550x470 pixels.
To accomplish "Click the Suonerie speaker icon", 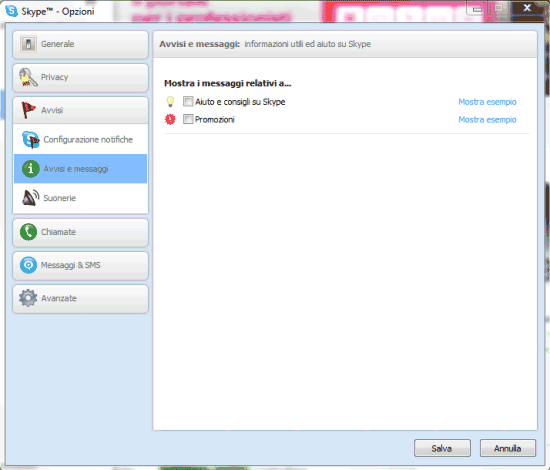I will [31, 198].
